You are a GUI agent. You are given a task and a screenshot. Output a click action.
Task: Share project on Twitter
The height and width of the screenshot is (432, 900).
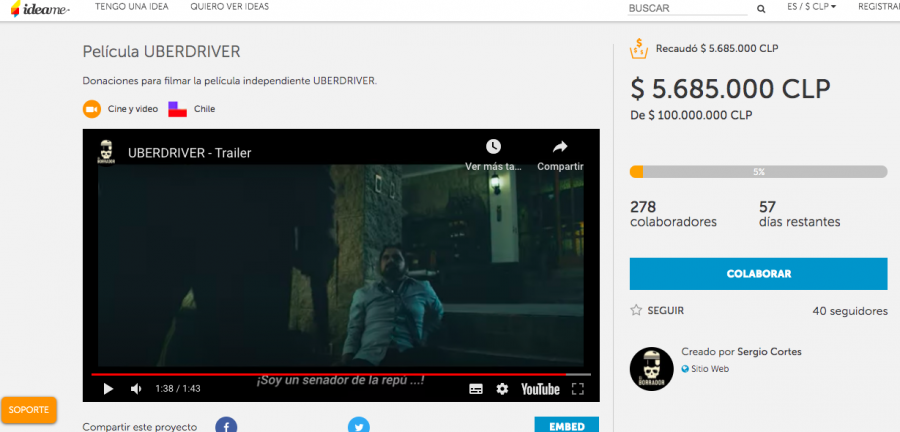tap(359, 425)
